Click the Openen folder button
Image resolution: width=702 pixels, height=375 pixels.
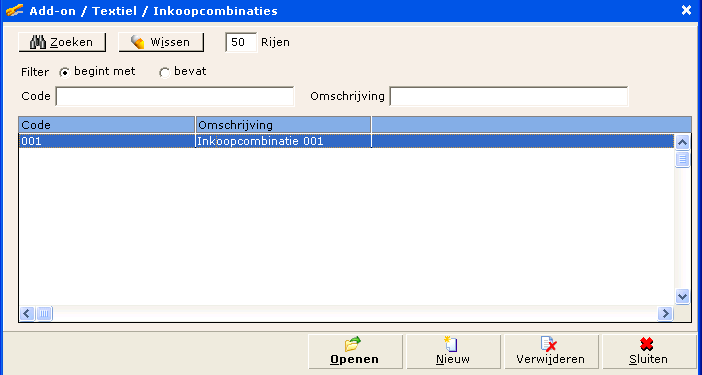tap(355, 352)
